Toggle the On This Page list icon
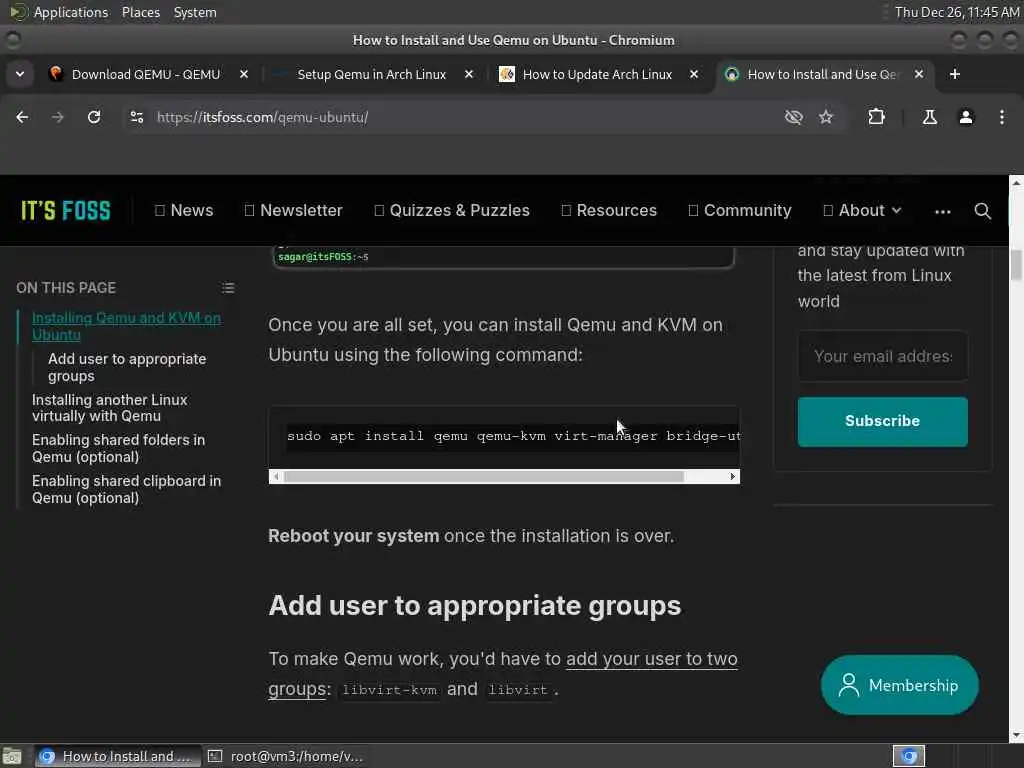The width and height of the screenshot is (1024, 768). 228,287
